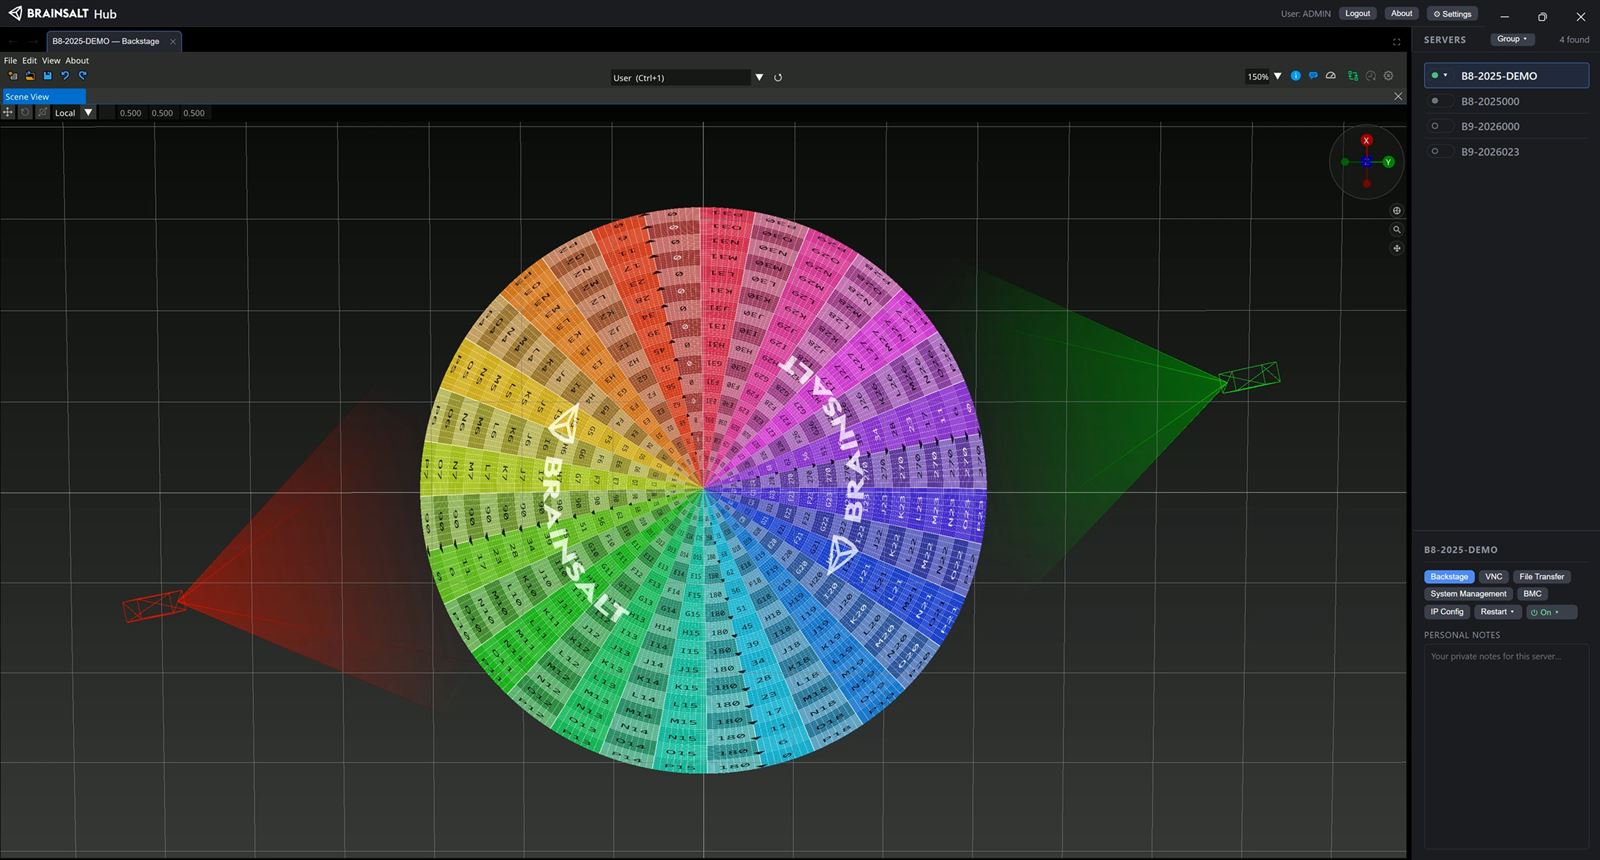Click the new project toolbar icon
Screen dimensions: 1600x860
13,76
